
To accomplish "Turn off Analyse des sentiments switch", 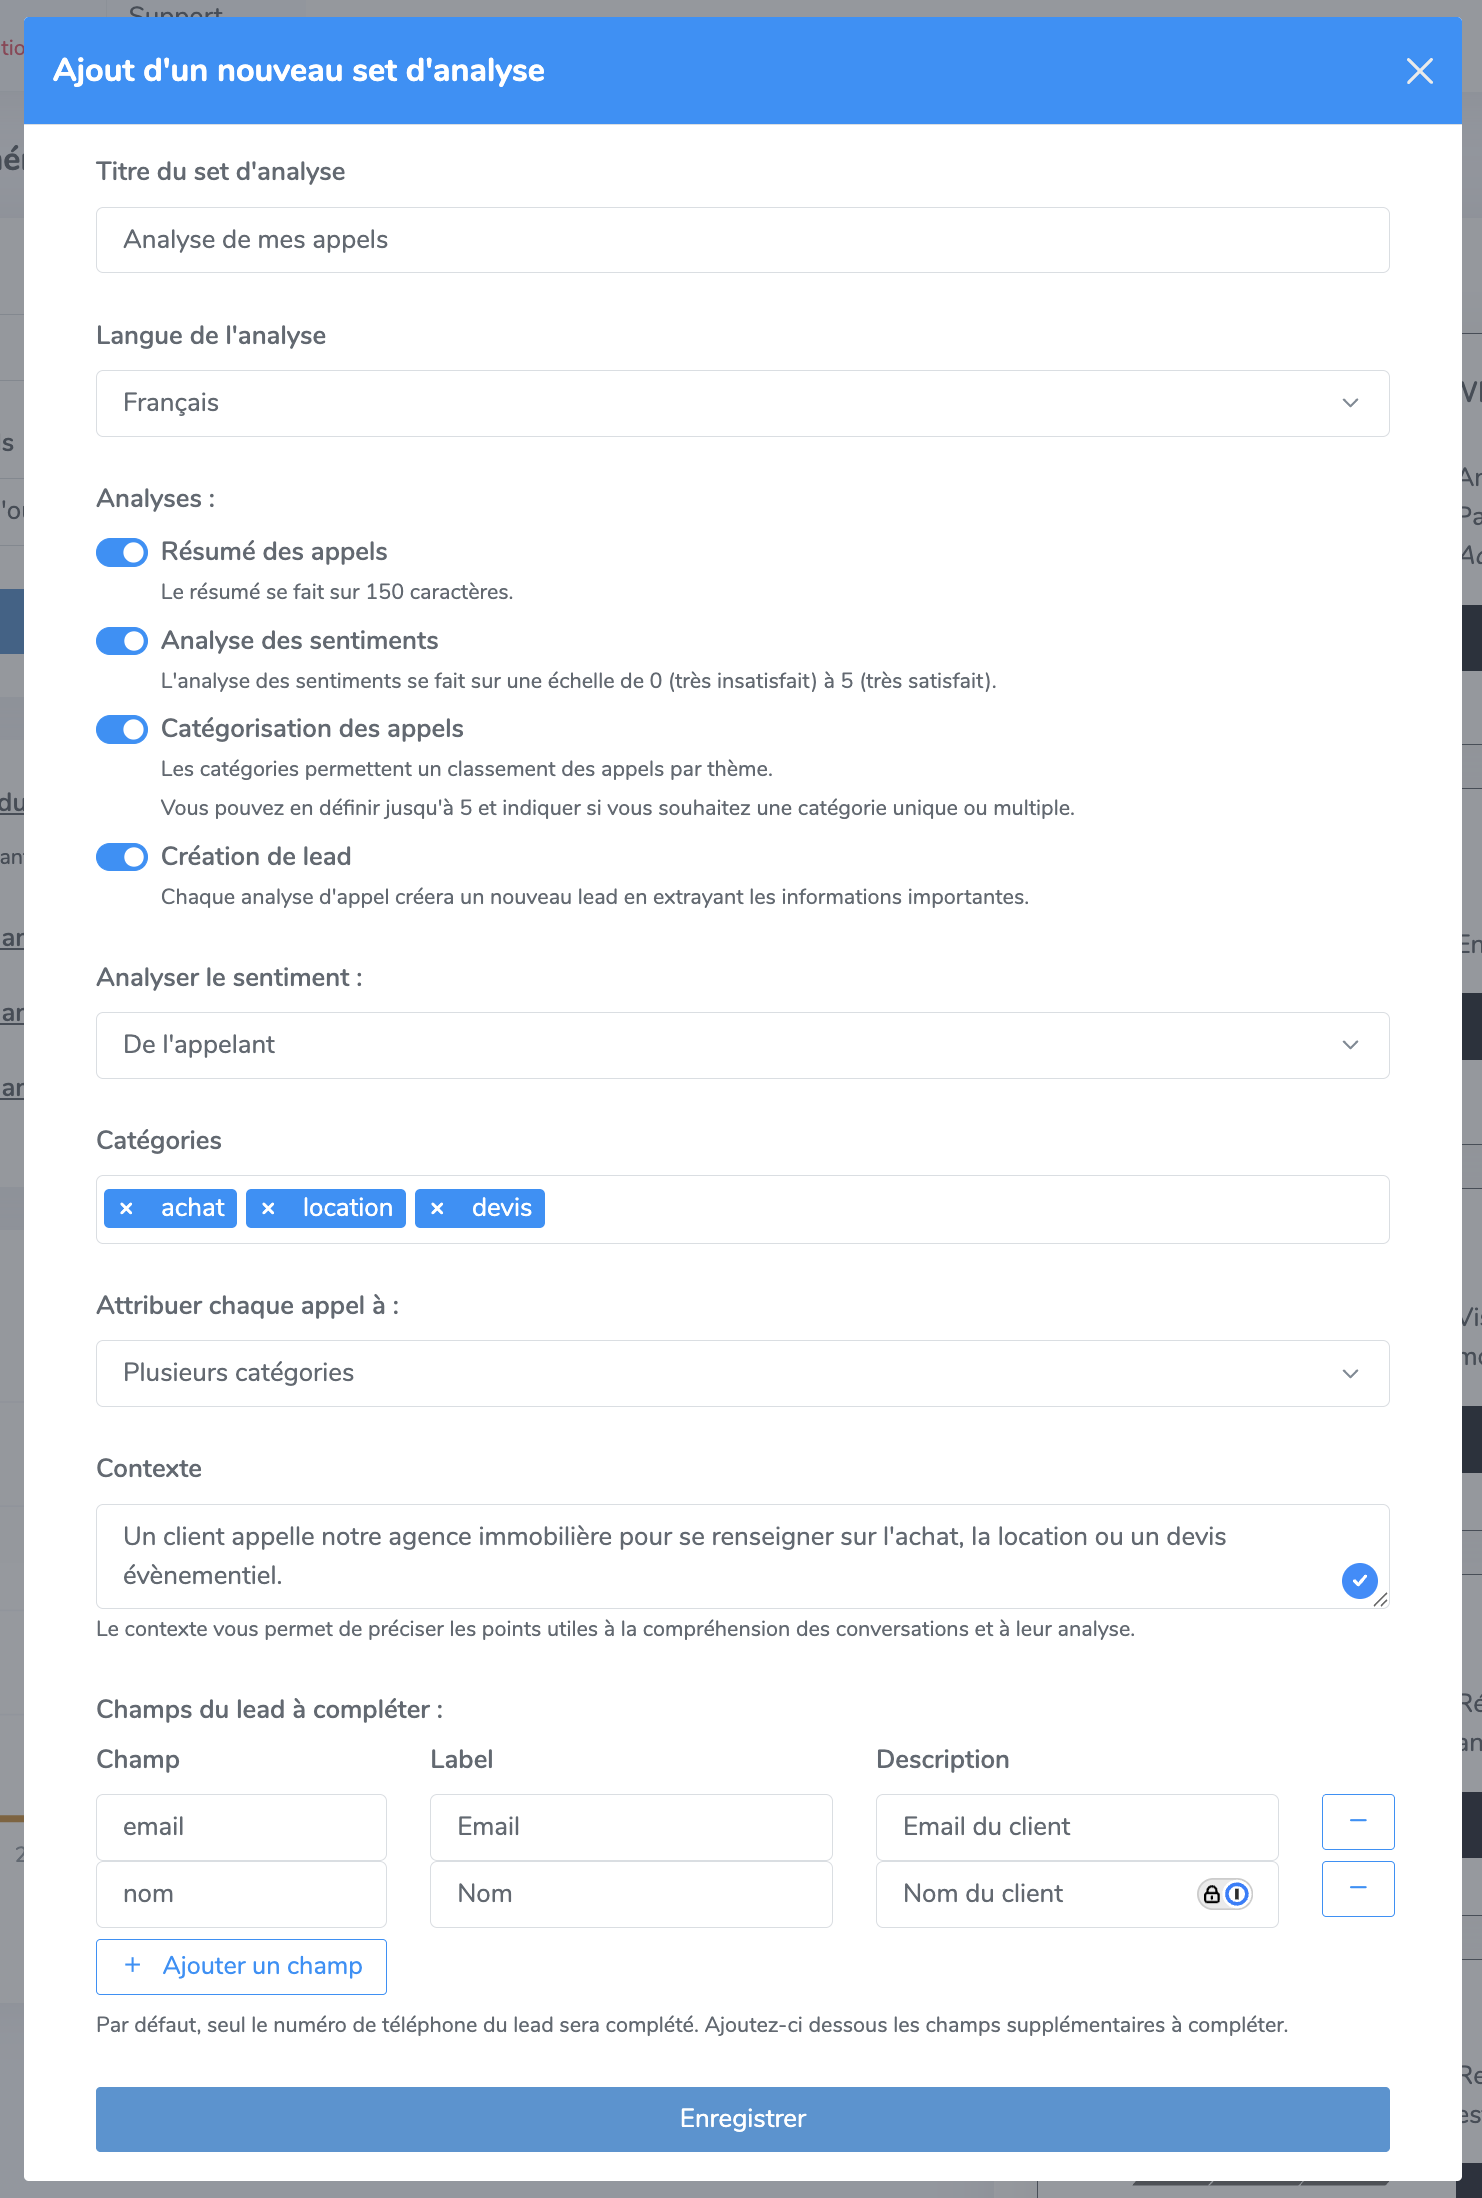I will (122, 641).
